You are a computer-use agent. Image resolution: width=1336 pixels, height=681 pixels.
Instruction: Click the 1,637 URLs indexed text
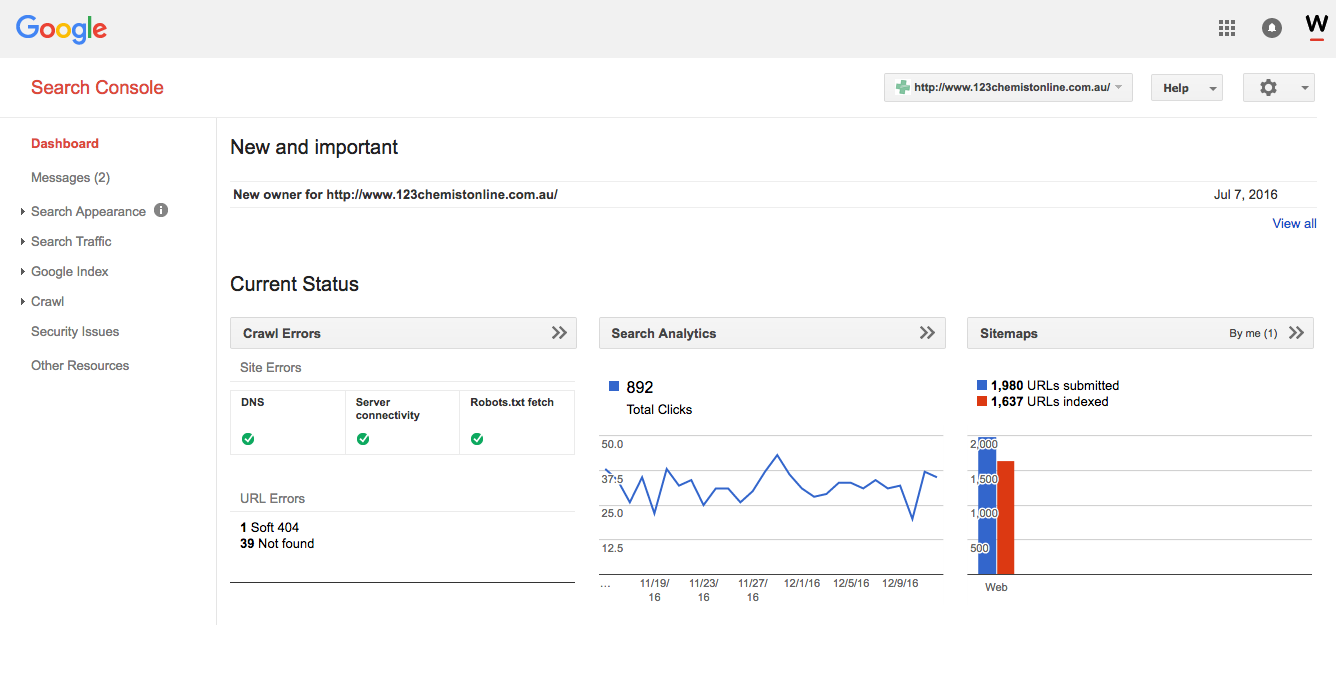[x=1050, y=401]
